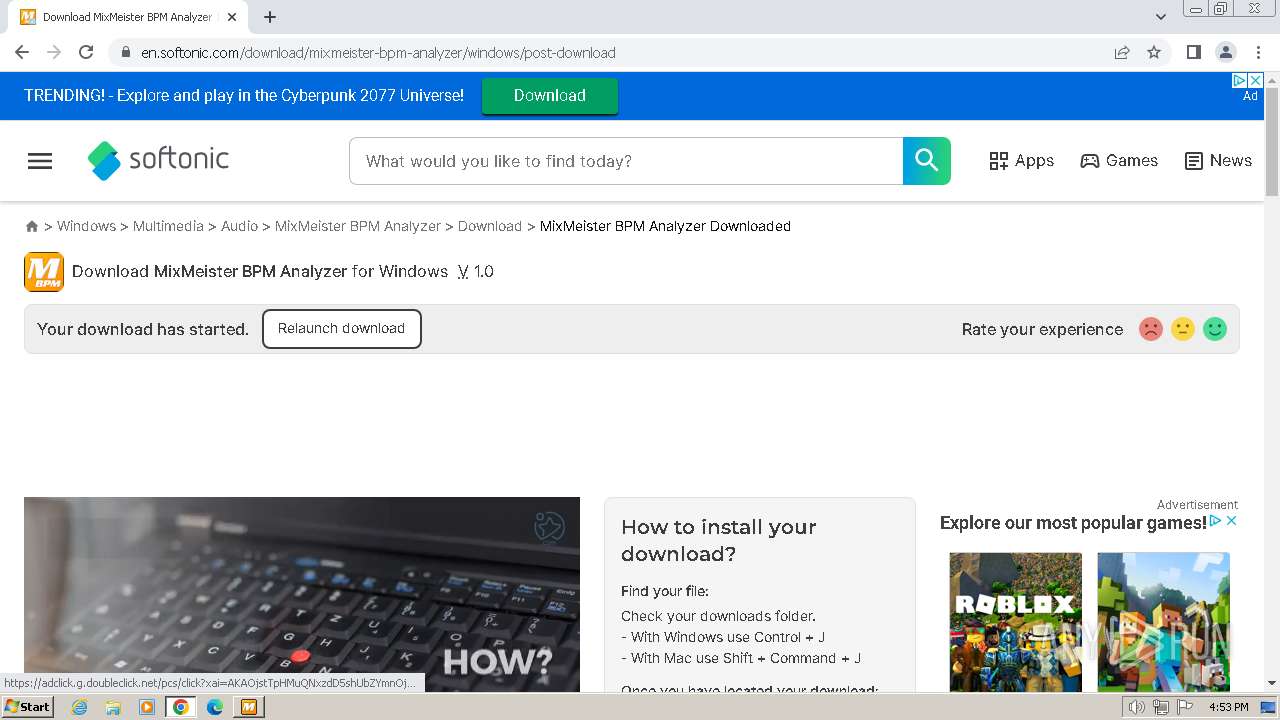This screenshot has height=720, width=1280.
Task: Click the magnifier search button
Action: click(x=927, y=161)
